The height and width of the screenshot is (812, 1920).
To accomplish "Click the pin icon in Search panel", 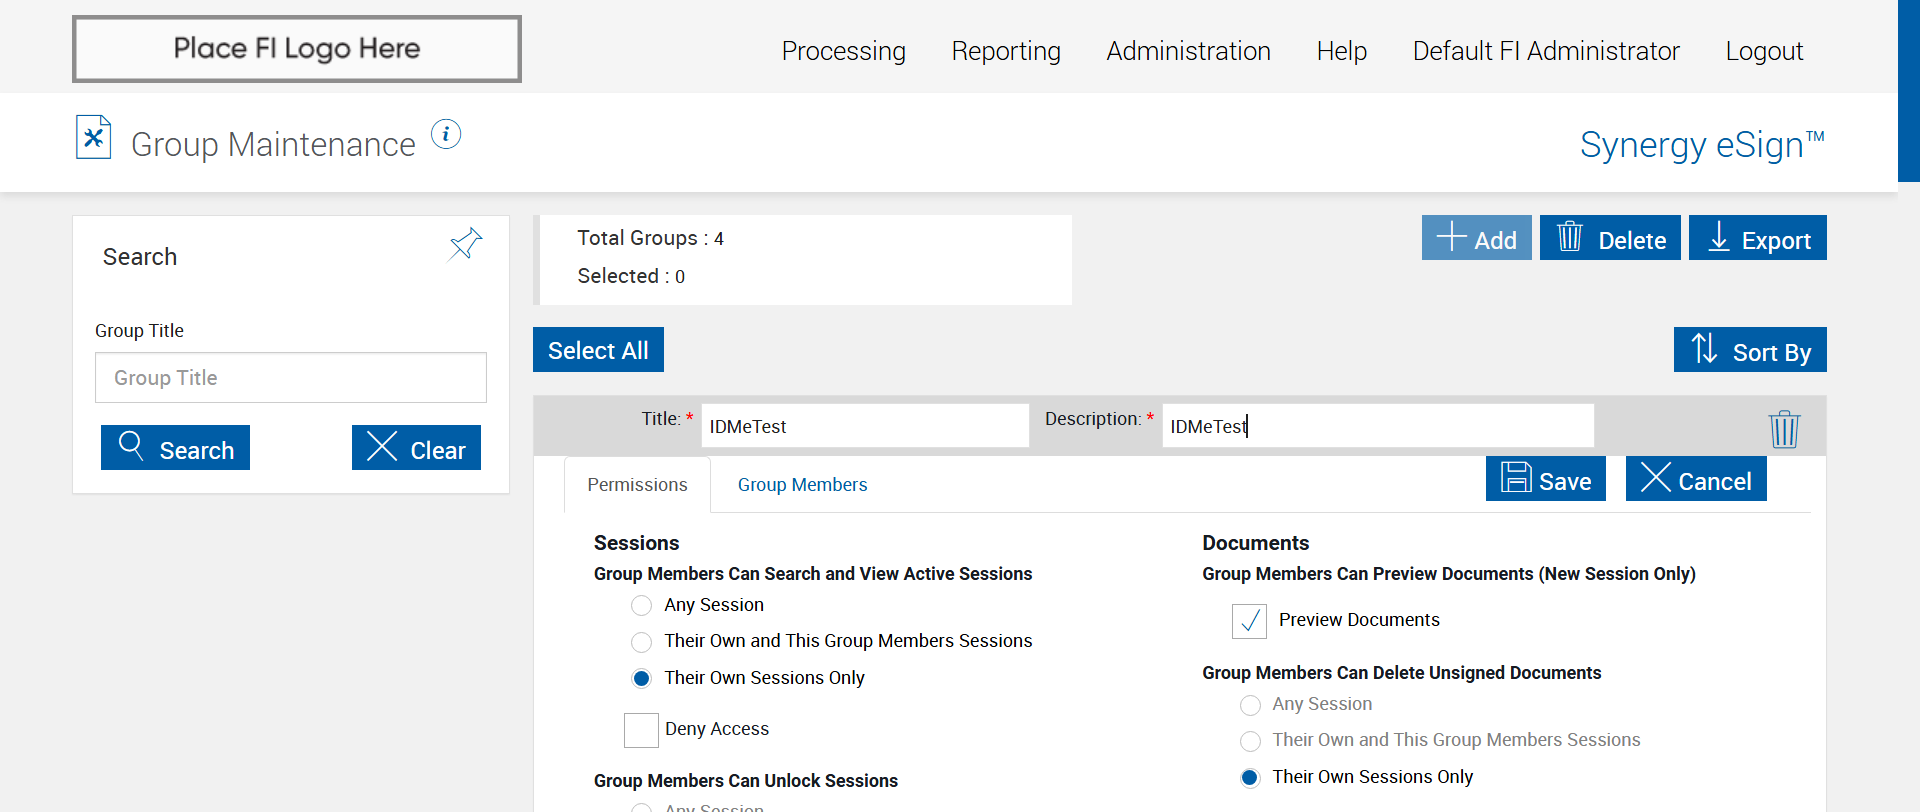I will tap(466, 243).
